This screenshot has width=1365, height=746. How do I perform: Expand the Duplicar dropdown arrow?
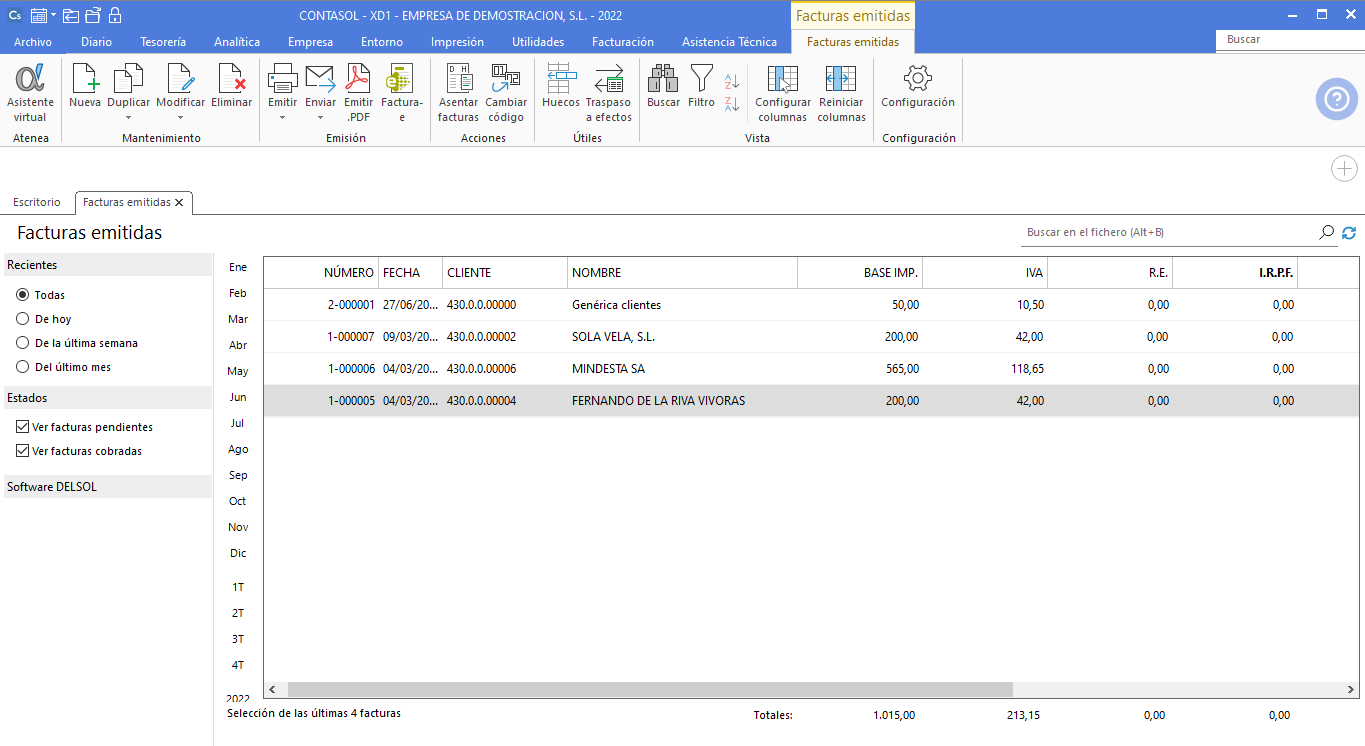point(128,117)
